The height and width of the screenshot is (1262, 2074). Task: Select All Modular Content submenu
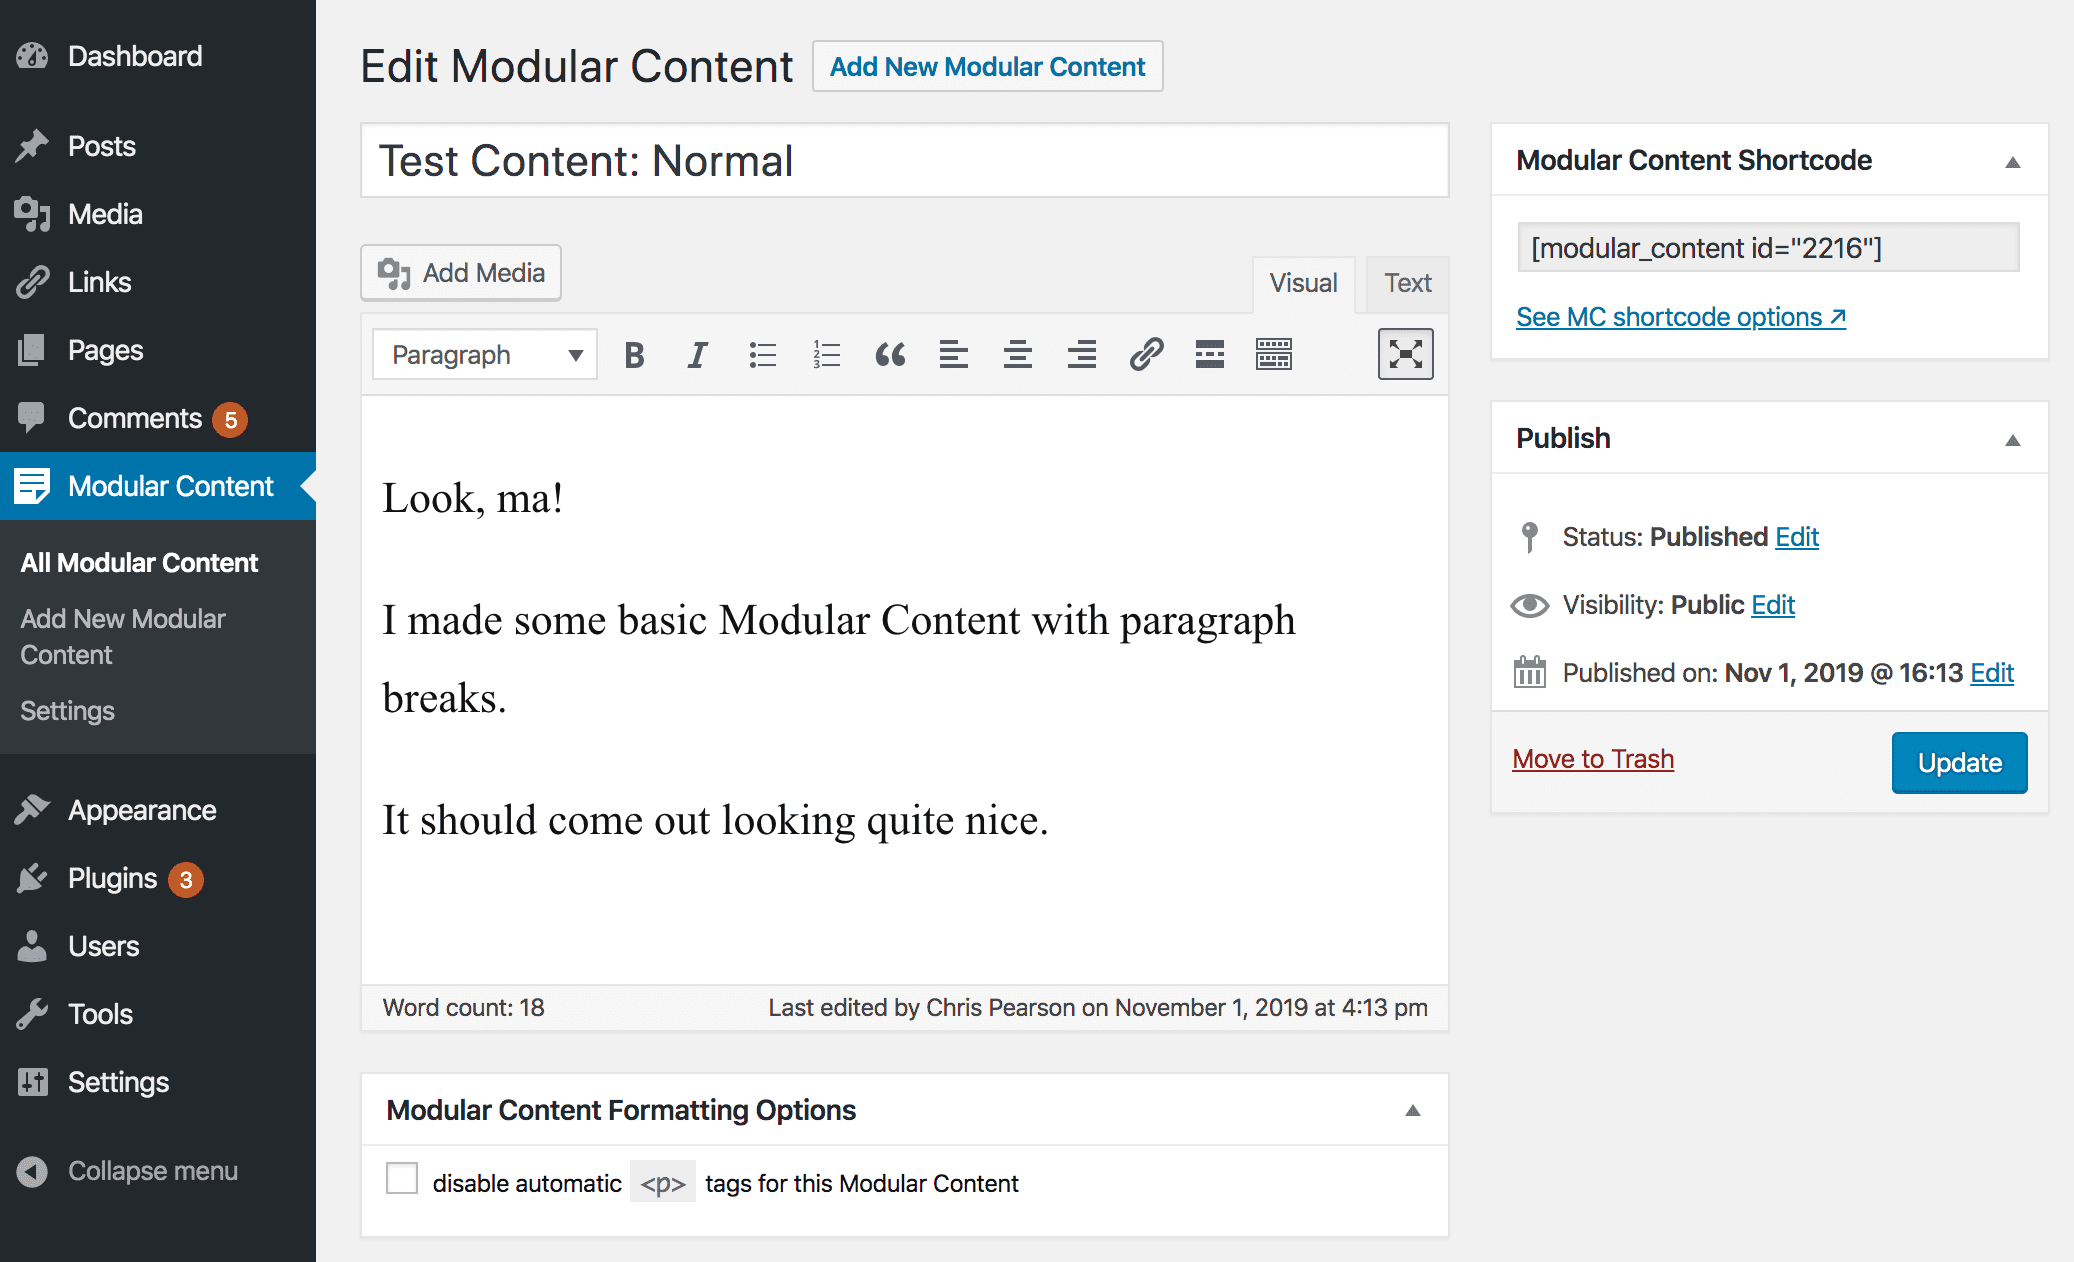[139, 563]
